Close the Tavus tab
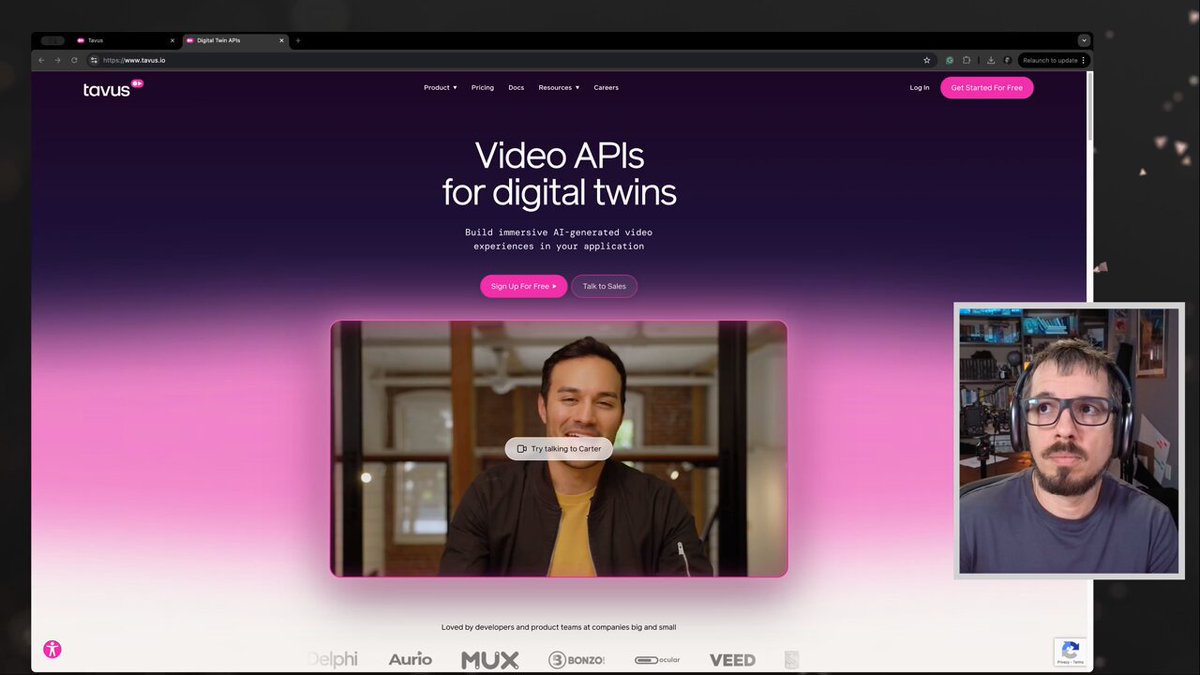Image resolution: width=1200 pixels, height=675 pixels. [x=172, y=40]
